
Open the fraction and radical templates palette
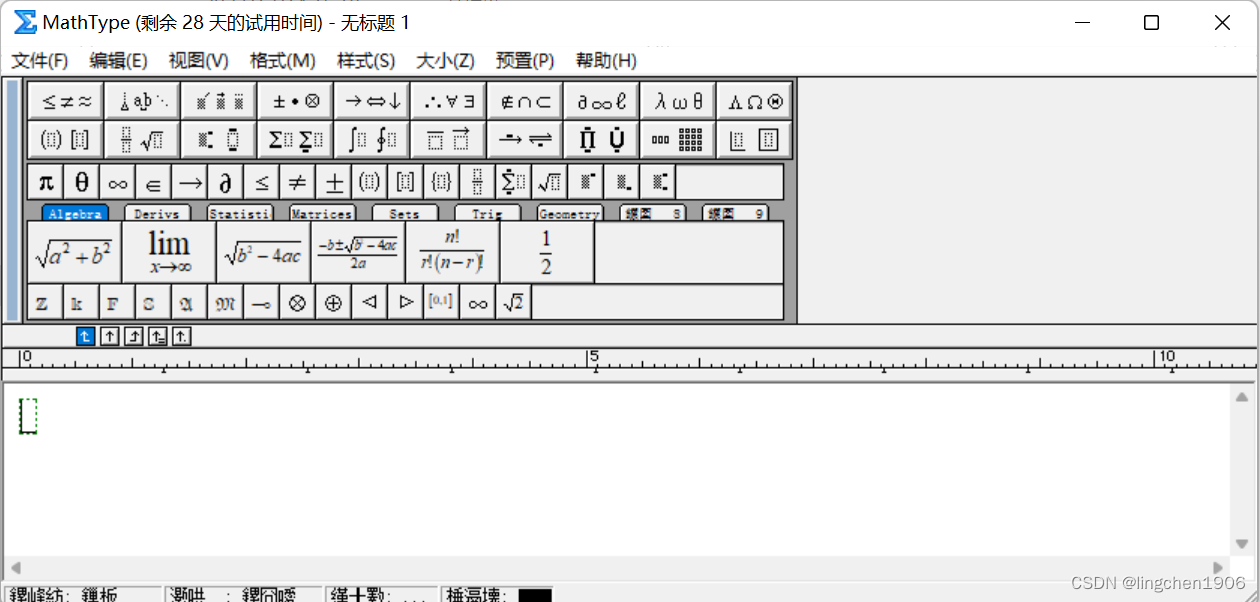point(142,139)
